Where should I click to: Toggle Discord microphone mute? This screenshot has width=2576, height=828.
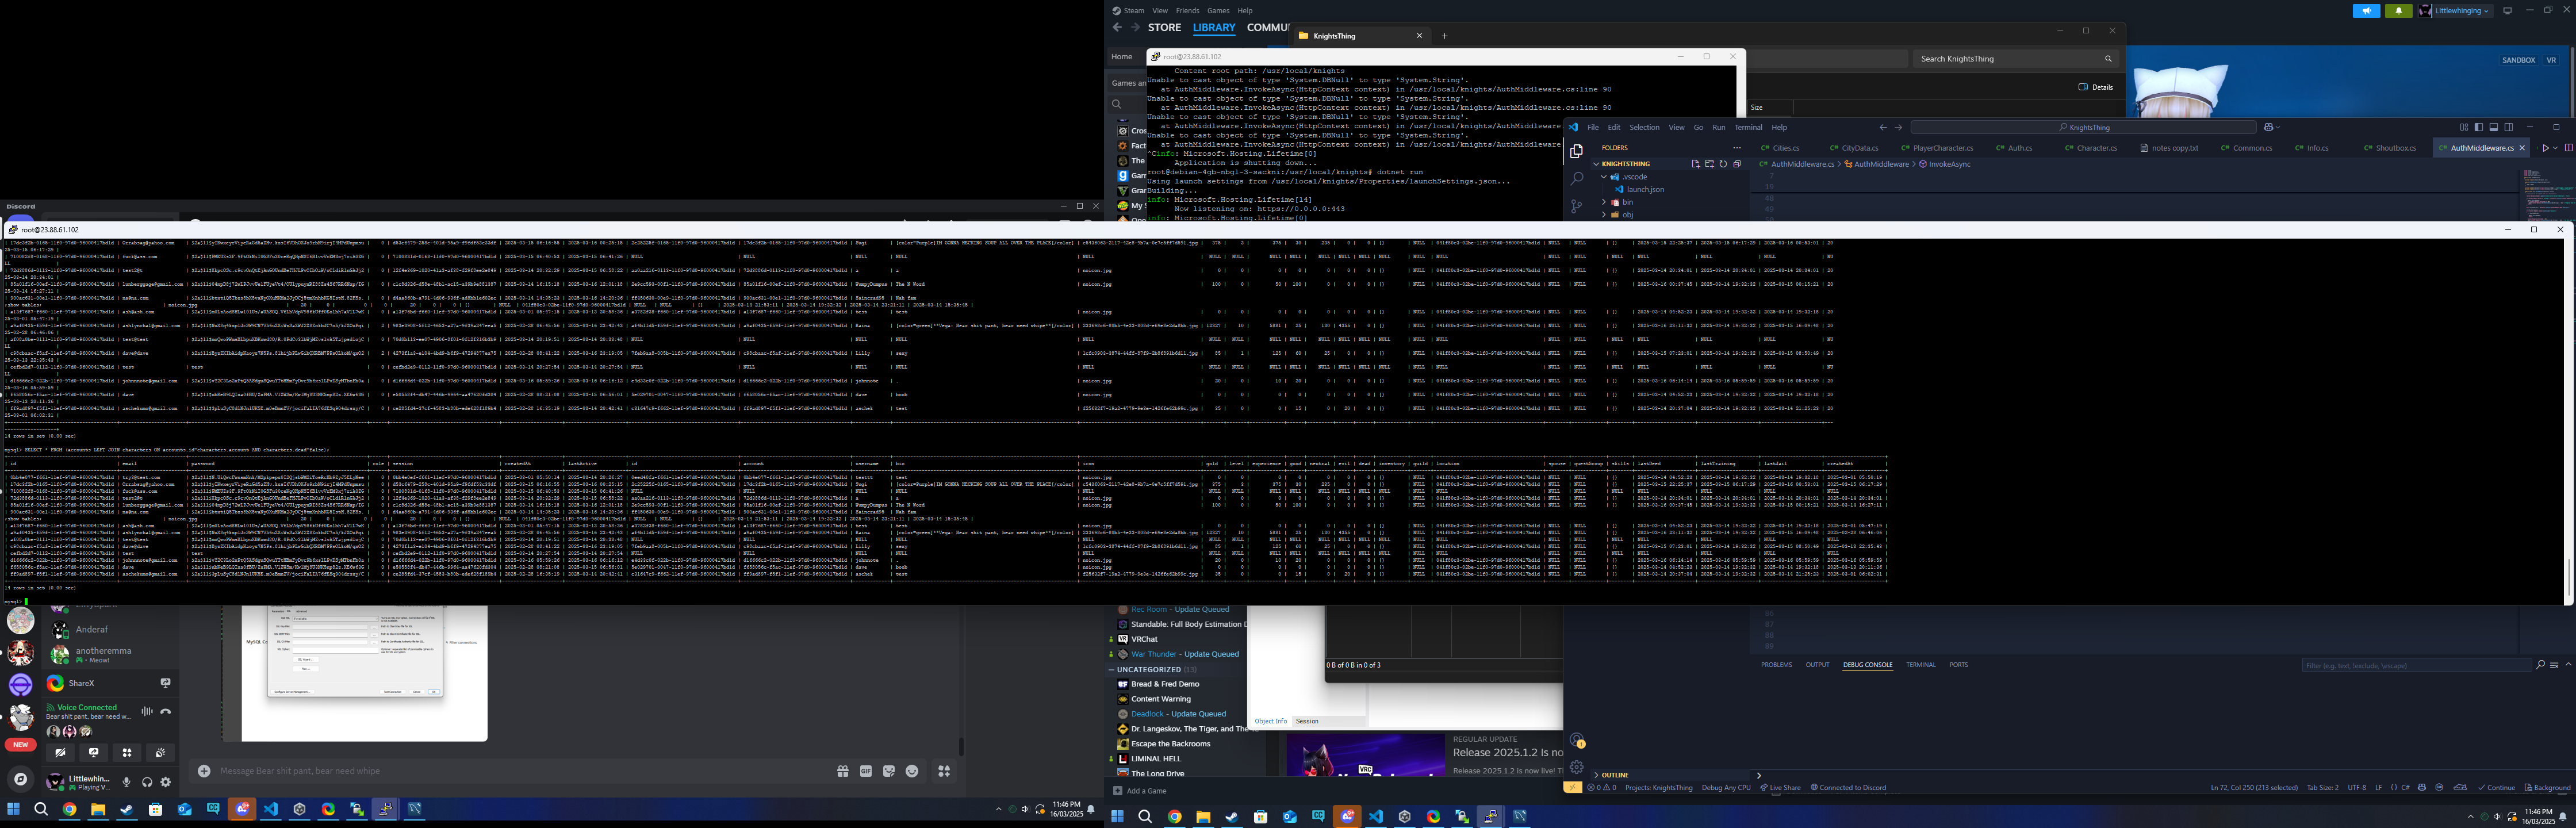[x=126, y=782]
